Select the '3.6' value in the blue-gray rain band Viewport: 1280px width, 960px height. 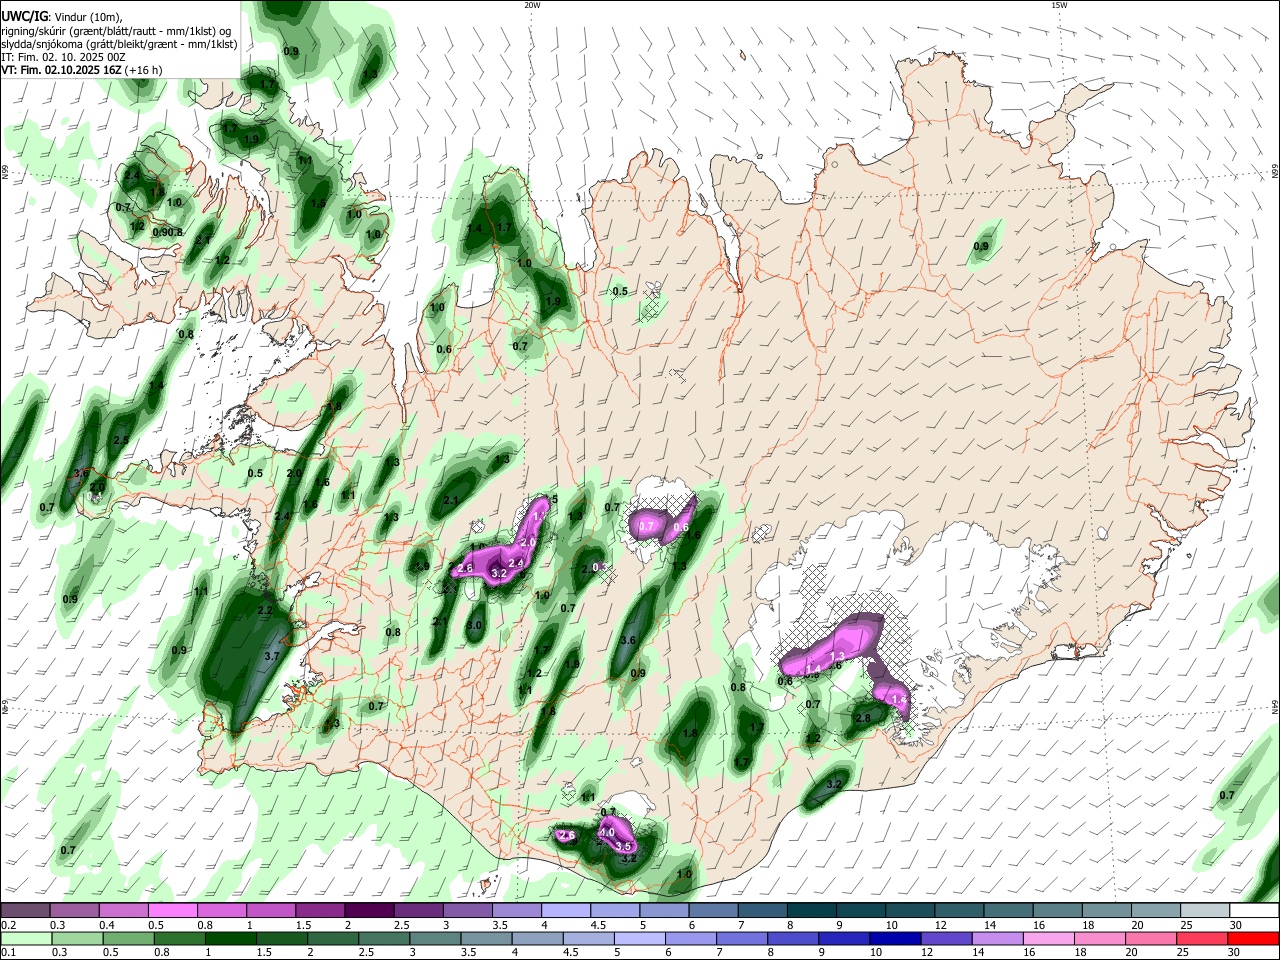tap(628, 640)
